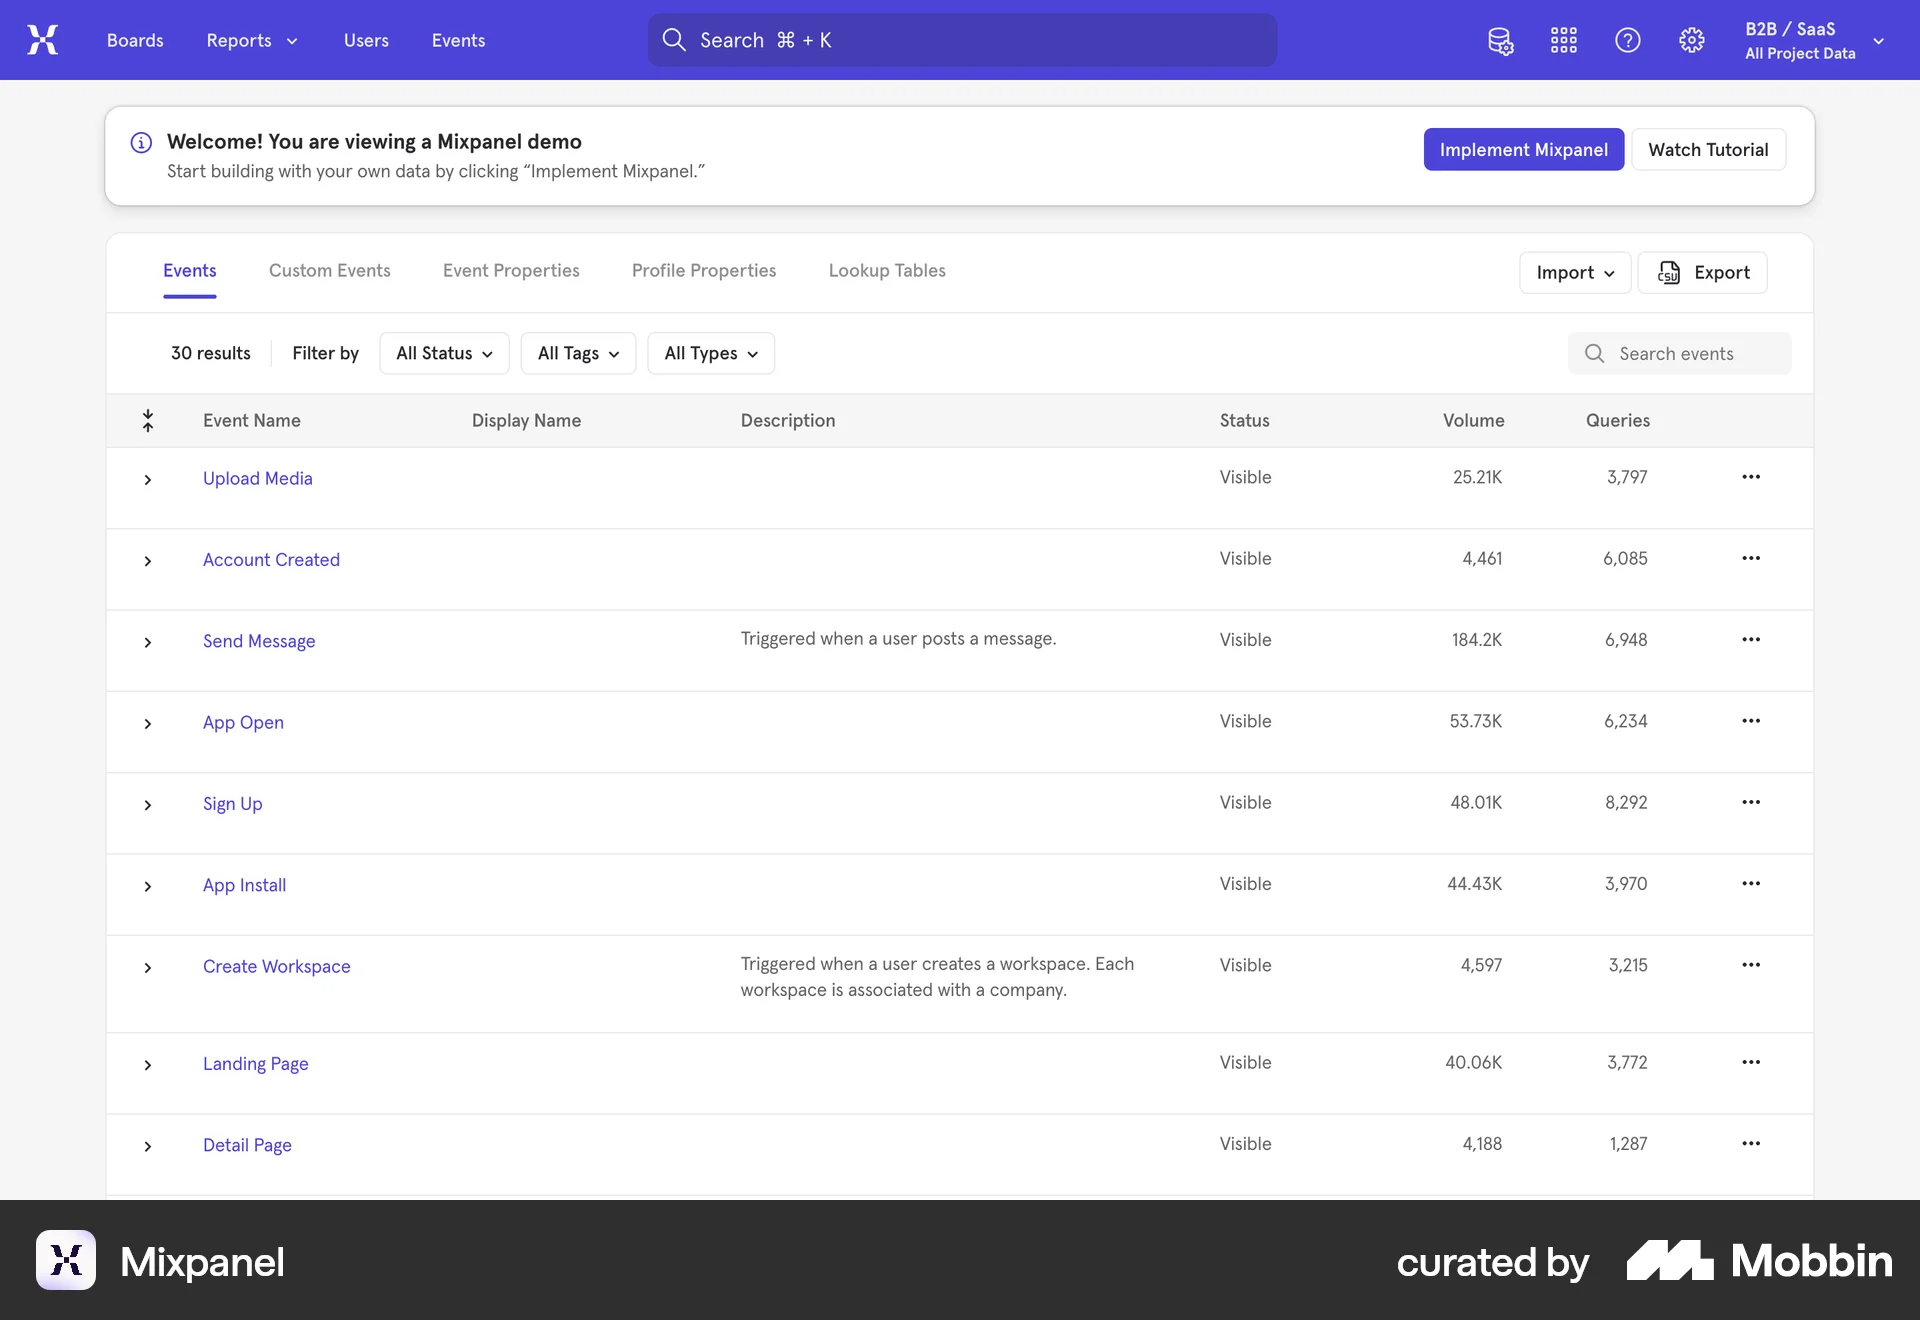Open help via the question mark icon
Viewport: 1920px width, 1320px height.
[x=1627, y=40]
